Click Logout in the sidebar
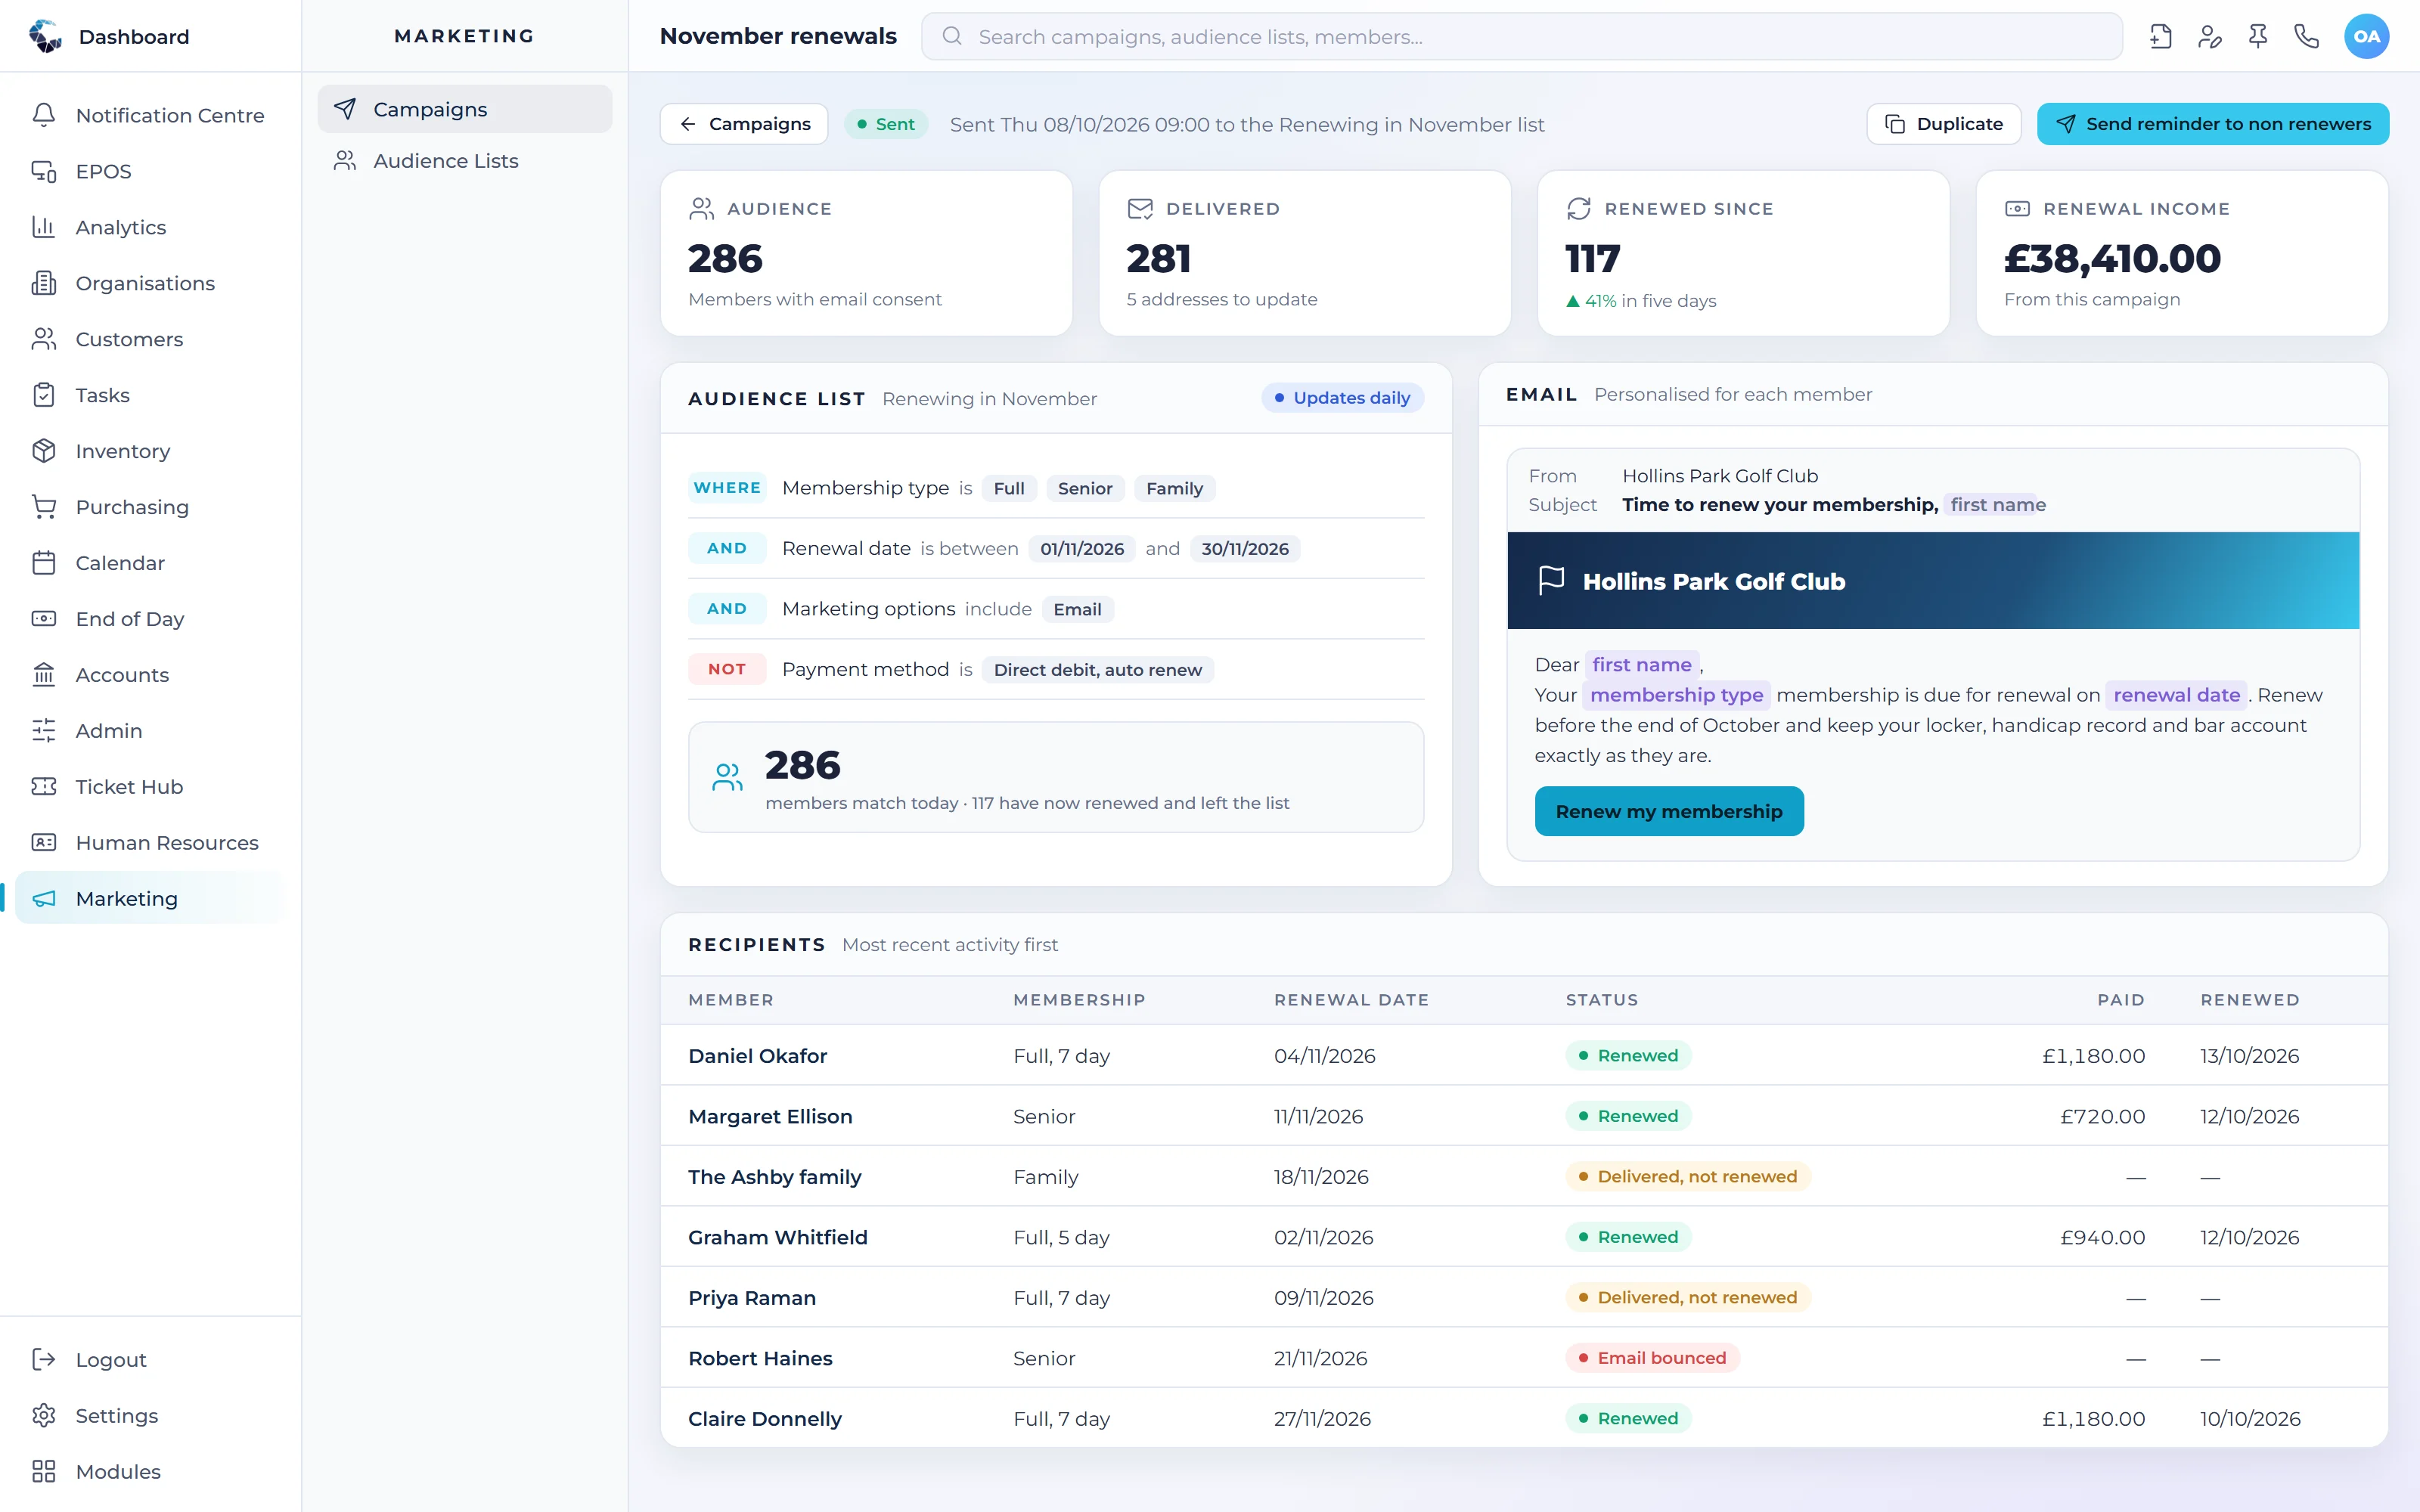Screen dimensions: 2420x1512 tap(150, 1359)
